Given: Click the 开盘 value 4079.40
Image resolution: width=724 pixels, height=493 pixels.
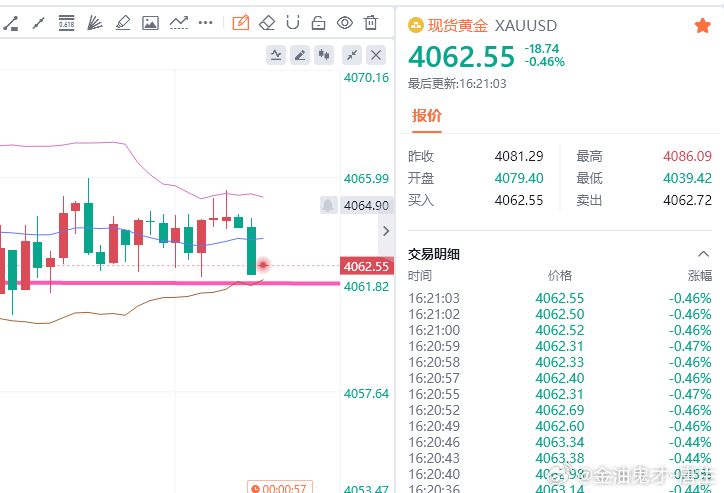Looking at the screenshot, I should [519, 178].
